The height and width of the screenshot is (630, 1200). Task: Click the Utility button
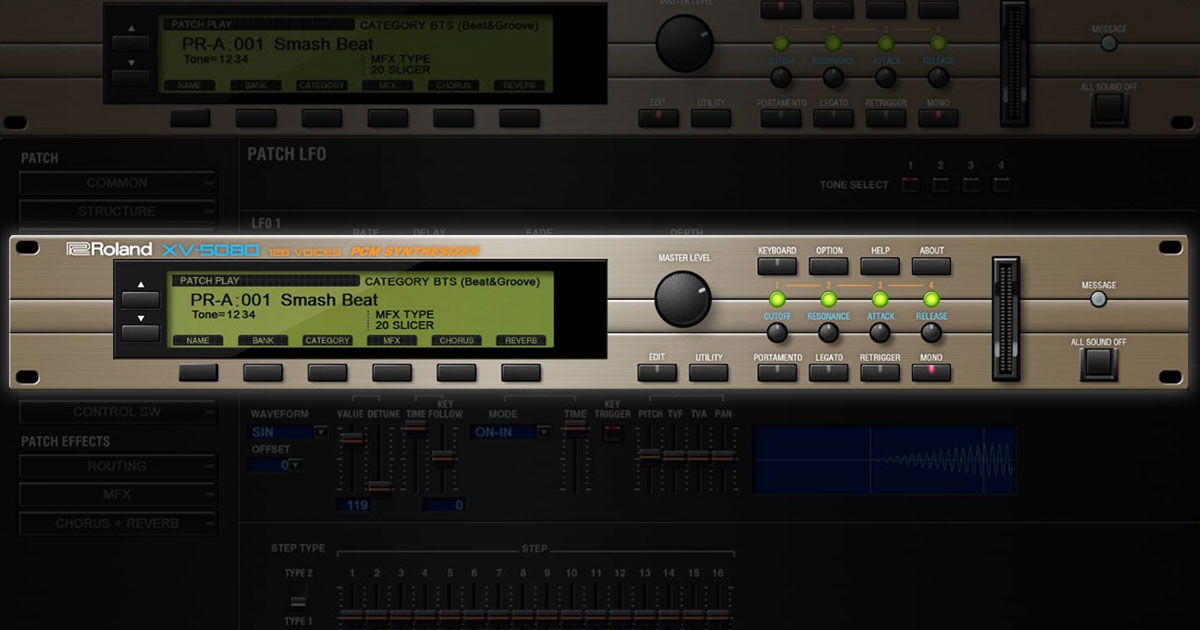[x=708, y=372]
